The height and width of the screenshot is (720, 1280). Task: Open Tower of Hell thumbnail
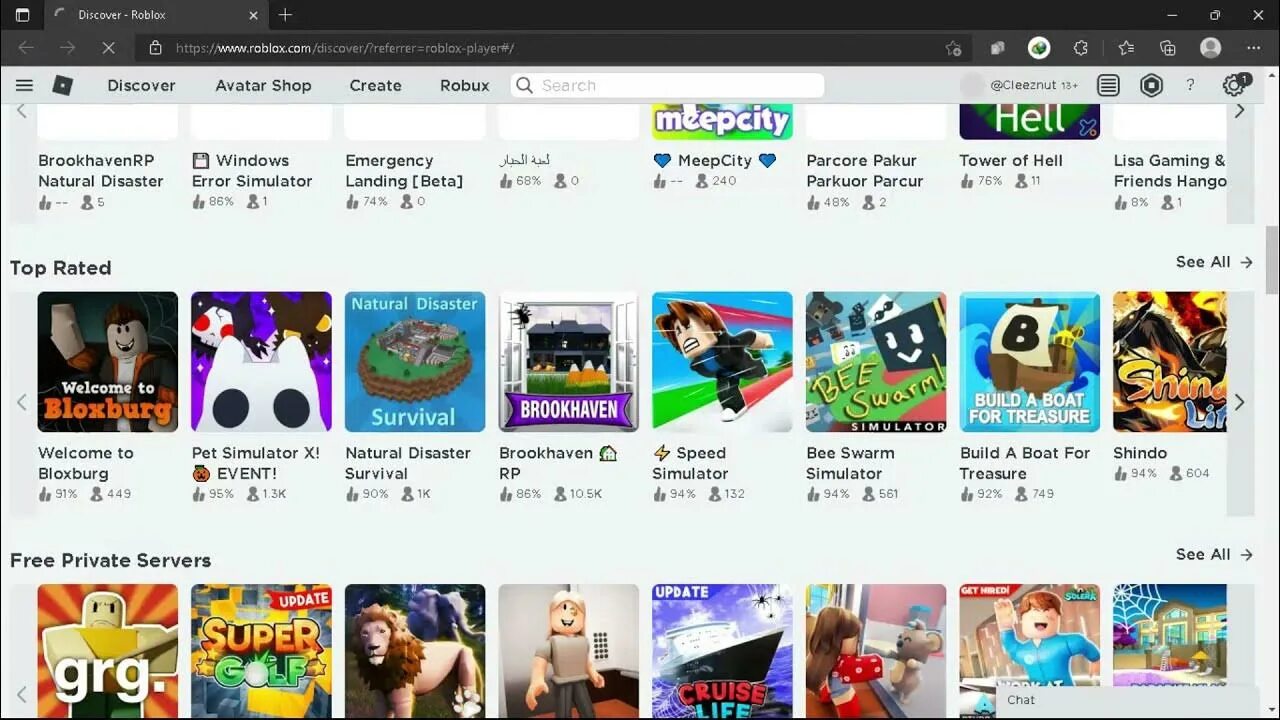point(1030,120)
